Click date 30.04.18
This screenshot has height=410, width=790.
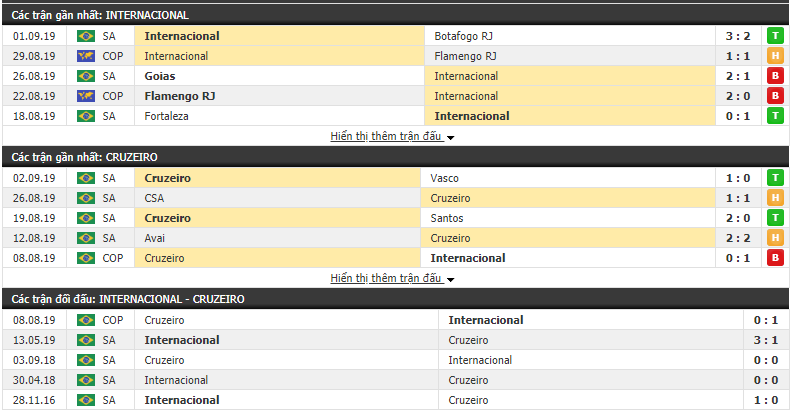tap(34, 380)
